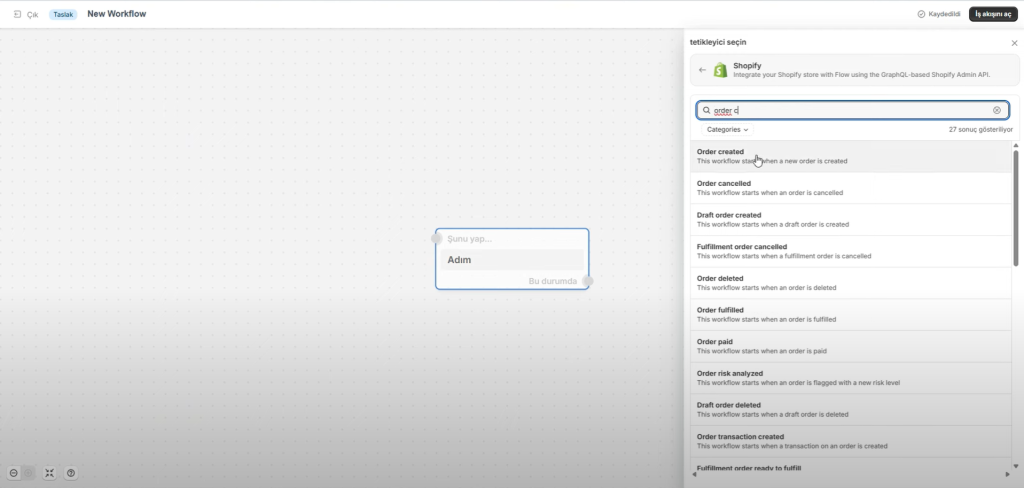The width and height of the screenshot is (1024, 488).
Task: Click inside the trigger search input
Action: pyautogui.click(x=850, y=110)
